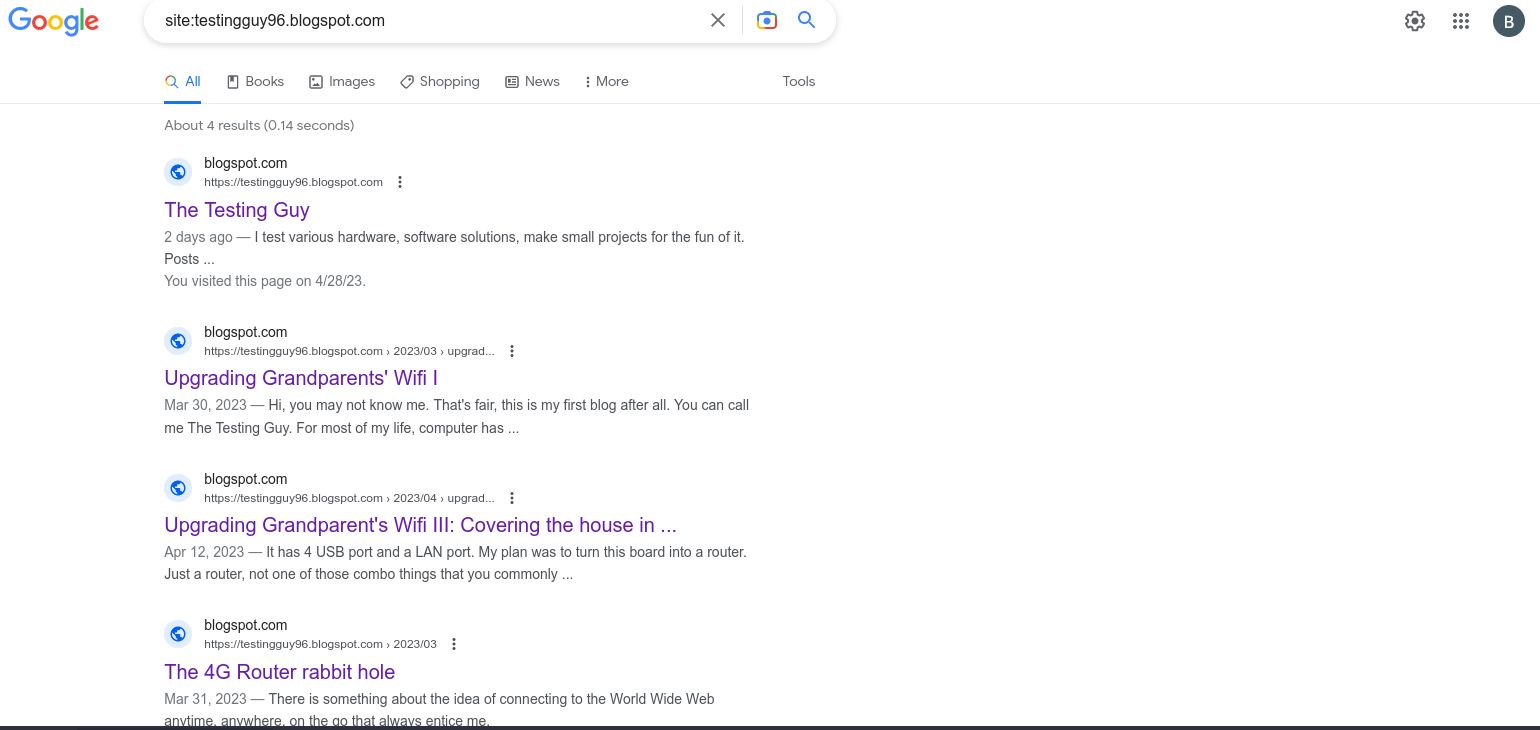Open Search by image camera icon
Viewport: 1540px width, 730px height.
767,20
